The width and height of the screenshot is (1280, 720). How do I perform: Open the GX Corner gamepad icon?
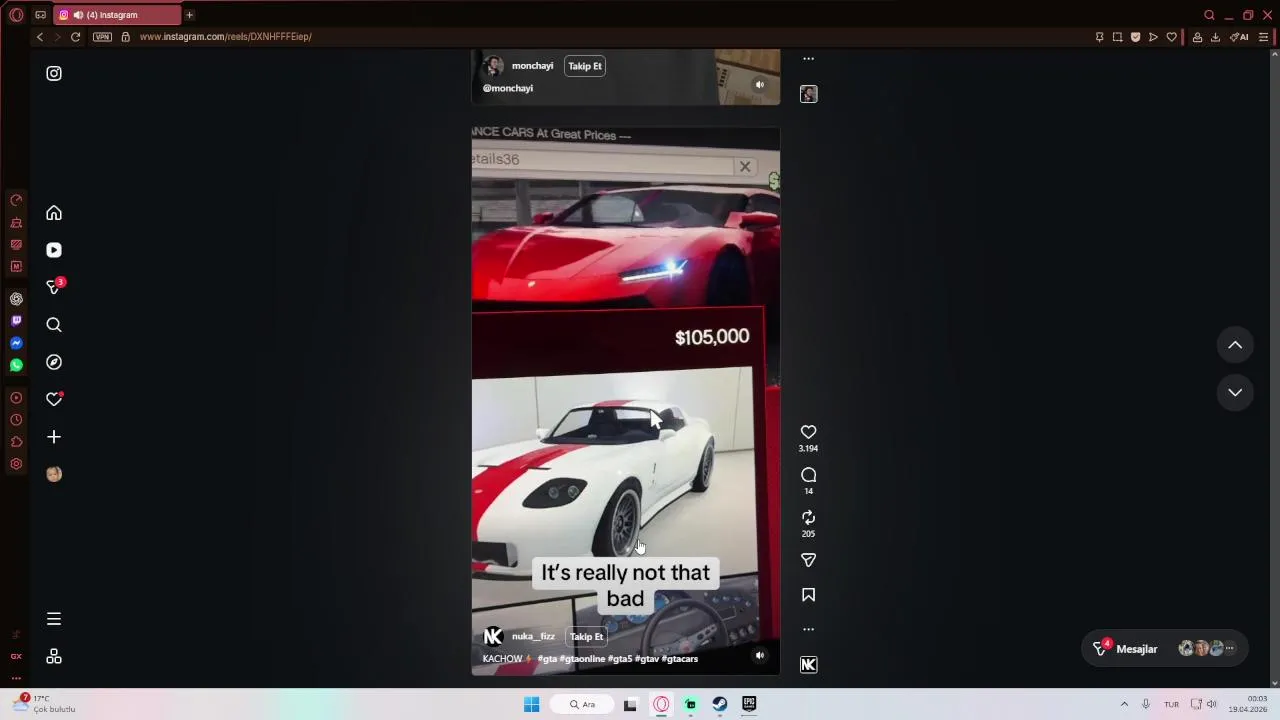coord(40,15)
